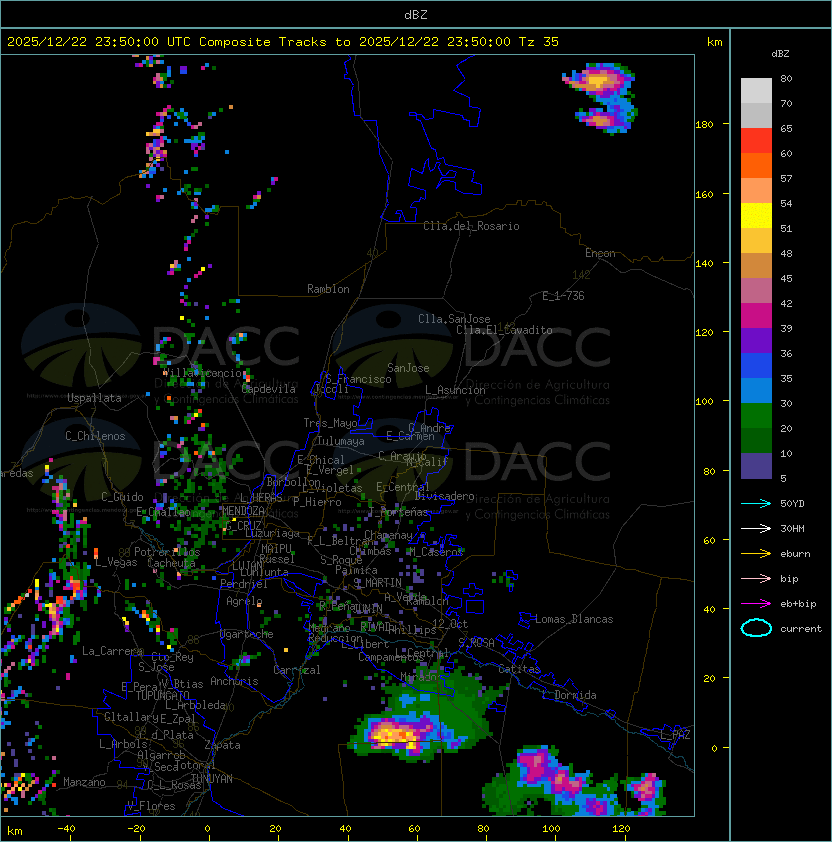This screenshot has height=842, width=832.
Task: Click the cyan 50YD arrow legend icon
Action: (756, 503)
